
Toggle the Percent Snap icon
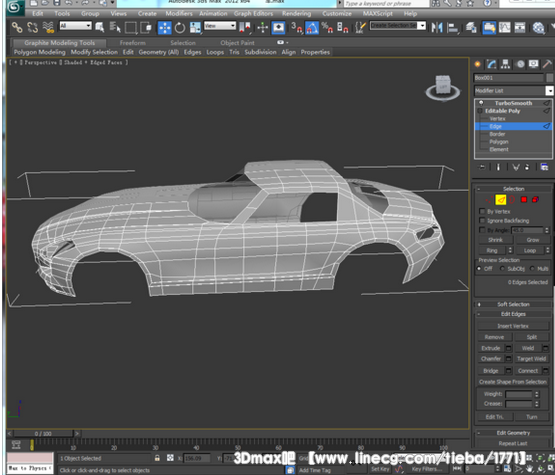pyautogui.click(x=327, y=28)
